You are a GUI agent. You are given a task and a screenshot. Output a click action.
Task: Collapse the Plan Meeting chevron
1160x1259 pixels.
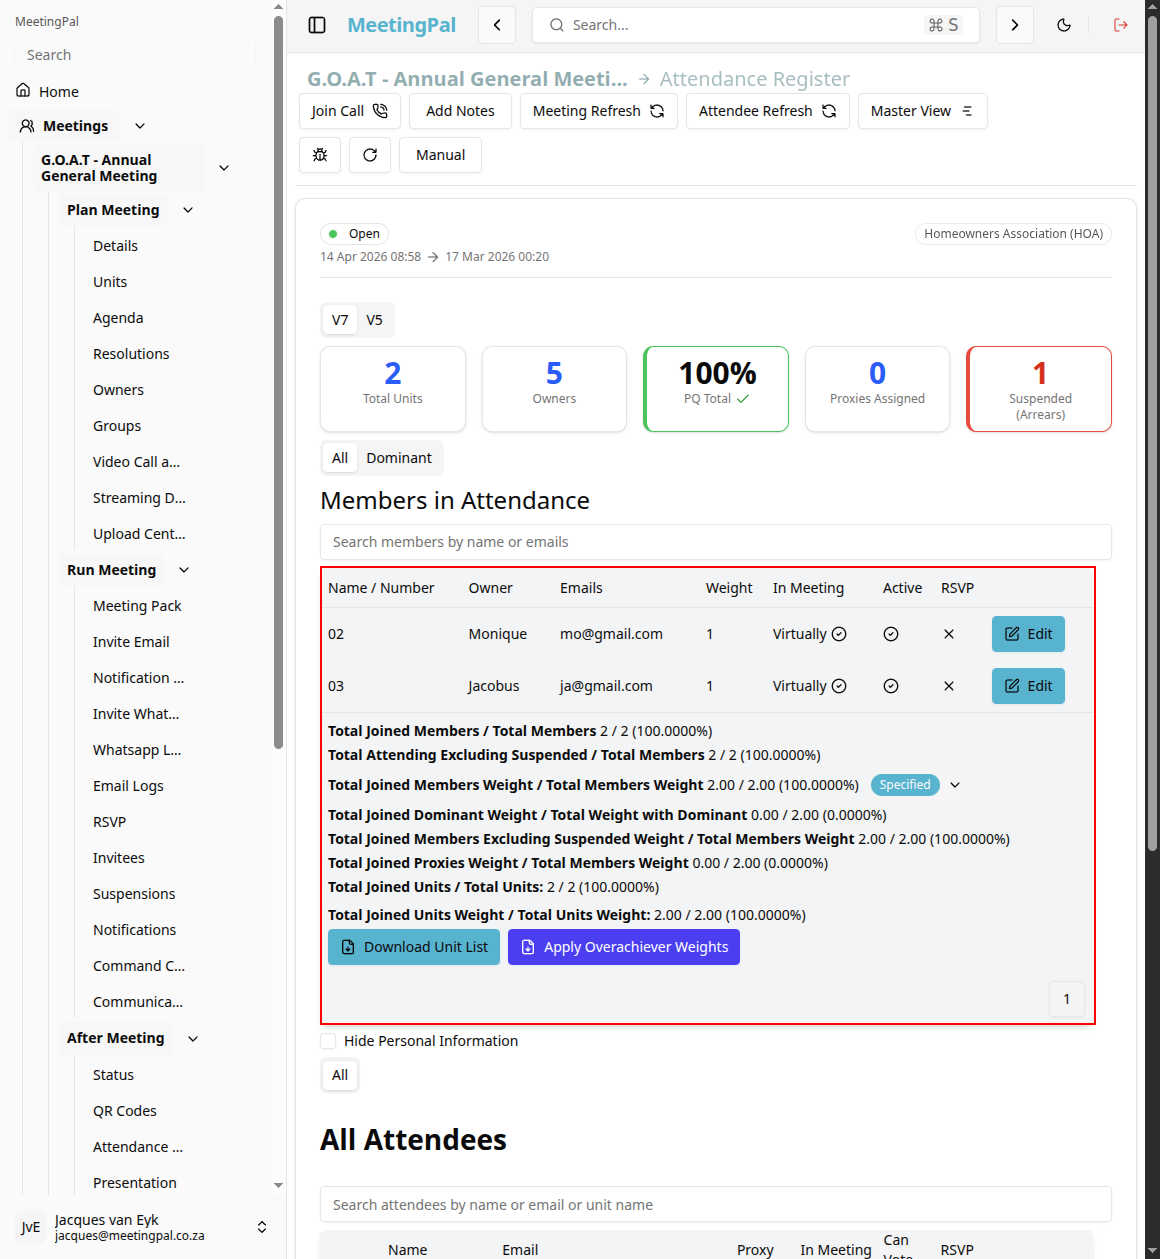click(188, 210)
